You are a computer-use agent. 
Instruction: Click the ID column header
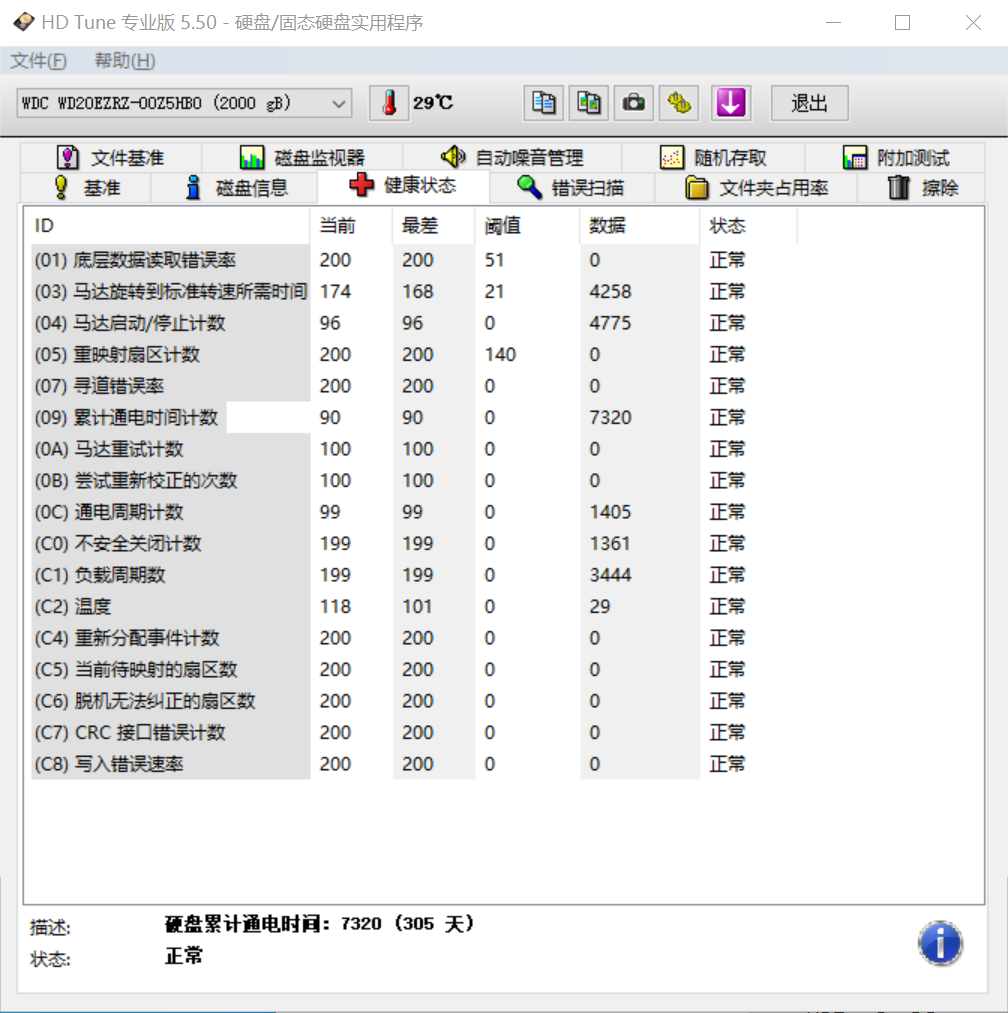tap(168, 225)
